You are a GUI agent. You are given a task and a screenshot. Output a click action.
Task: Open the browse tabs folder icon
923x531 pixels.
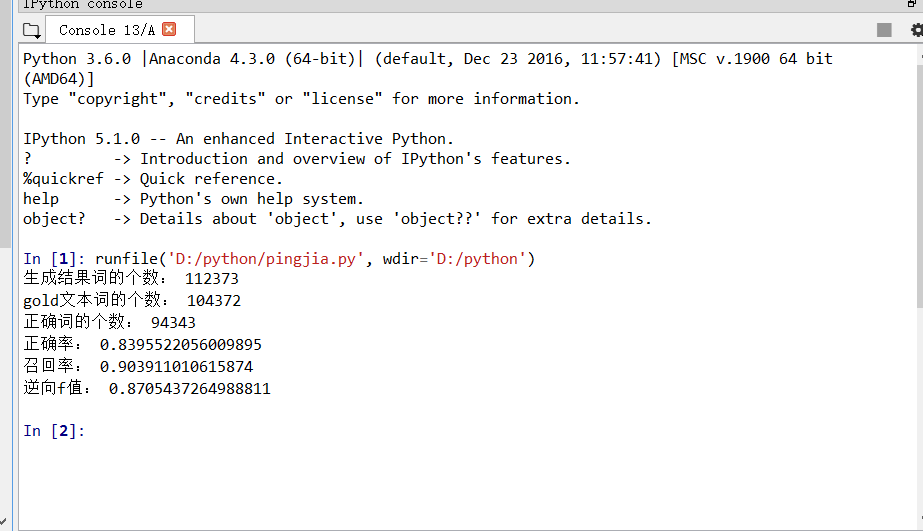coord(31,30)
